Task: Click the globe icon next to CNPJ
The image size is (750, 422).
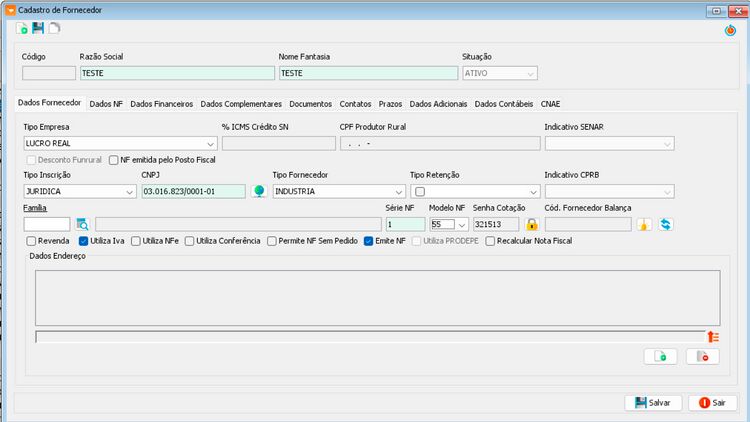Action: (x=259, y=191)
